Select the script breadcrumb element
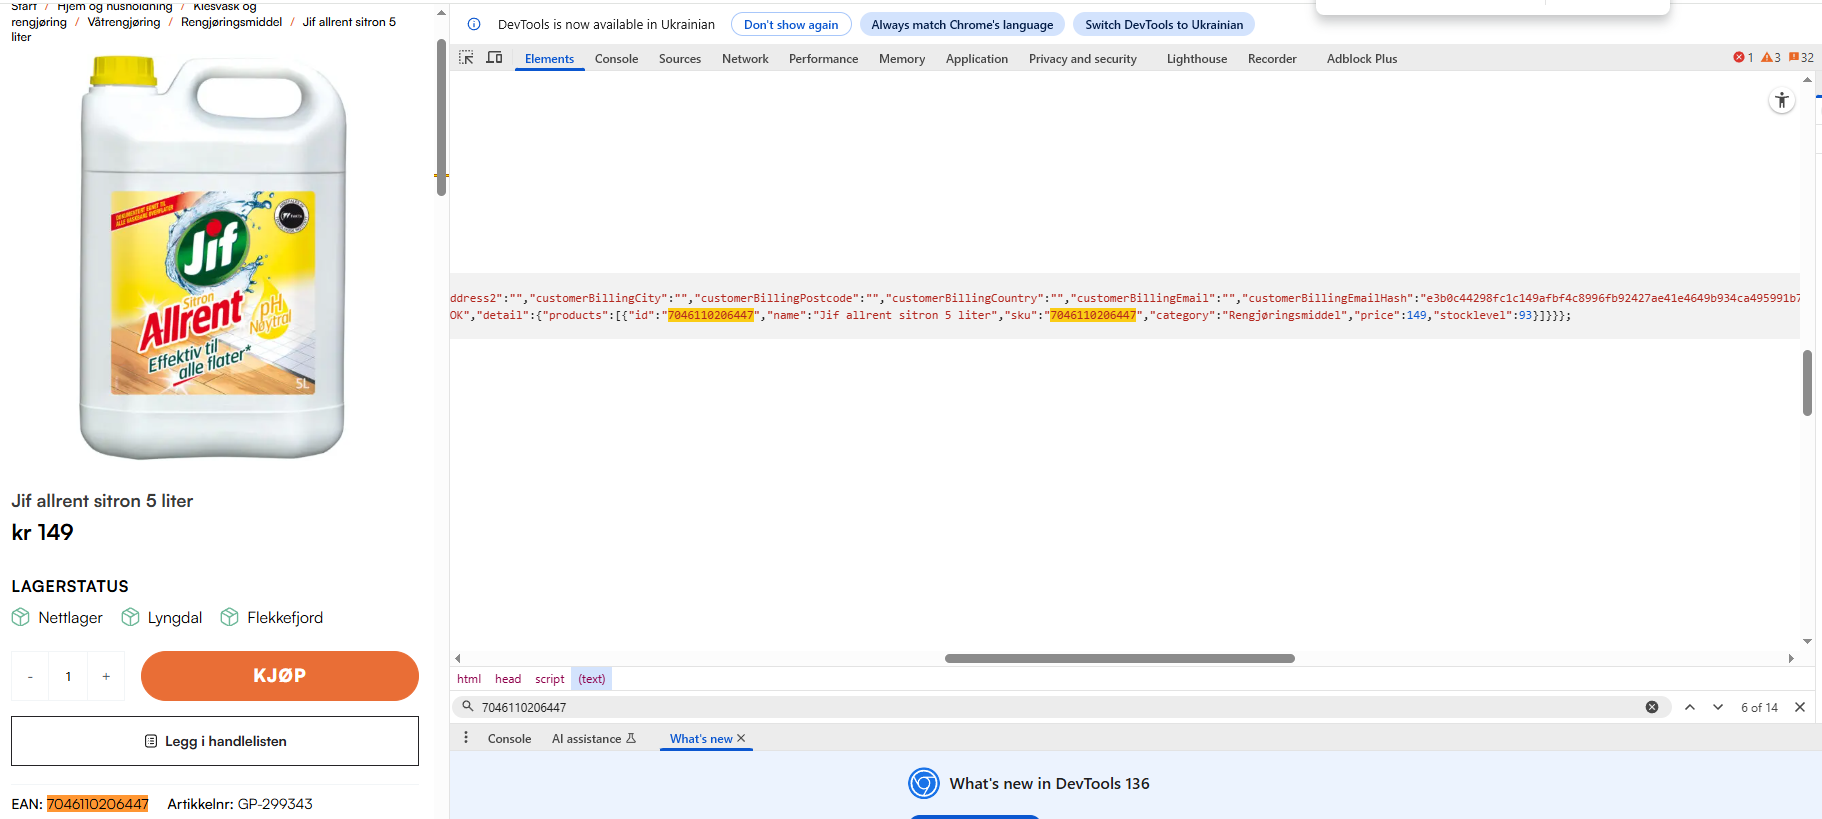This screenshot has width=1822, height=819. 550,679
